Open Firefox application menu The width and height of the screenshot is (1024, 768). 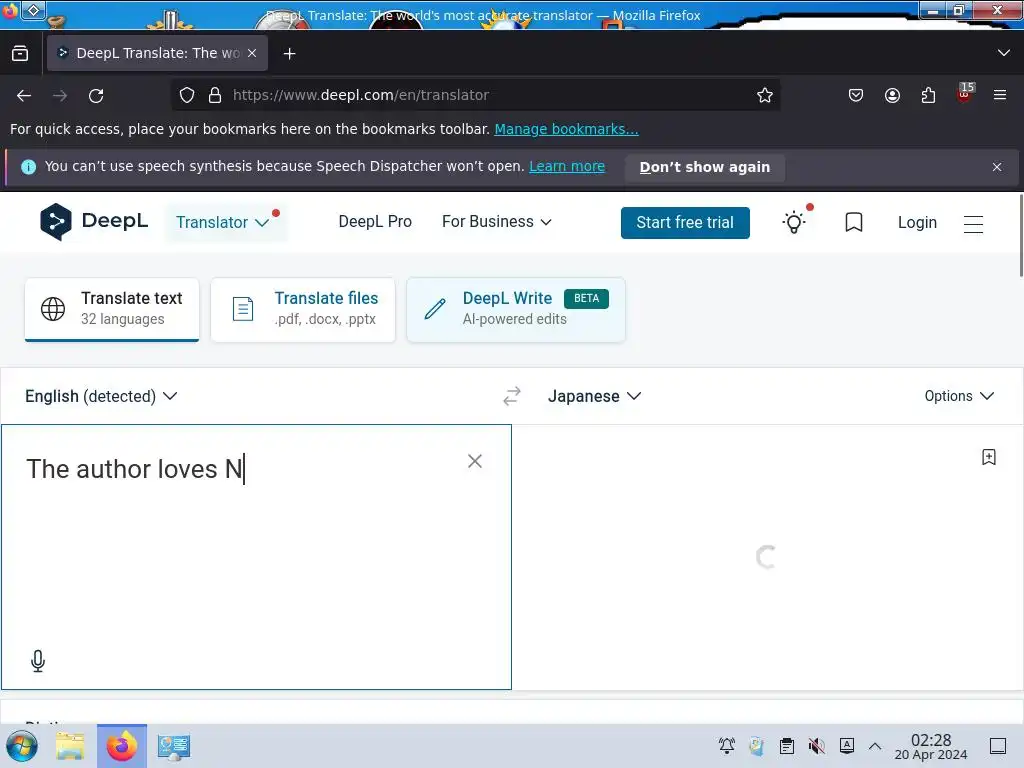point(1000,95)
